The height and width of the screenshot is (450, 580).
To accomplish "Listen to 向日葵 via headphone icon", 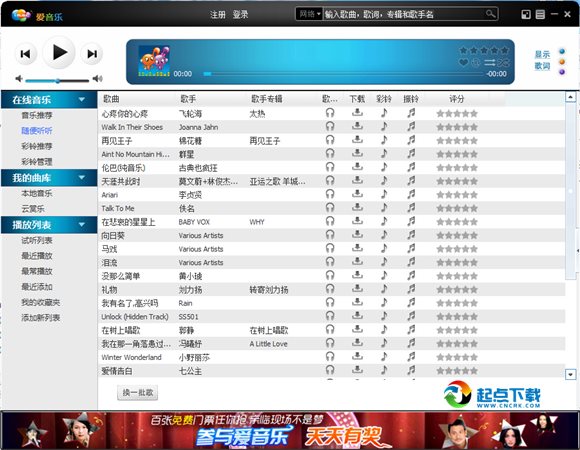I will pyautogui.click(x=330, y=234).
